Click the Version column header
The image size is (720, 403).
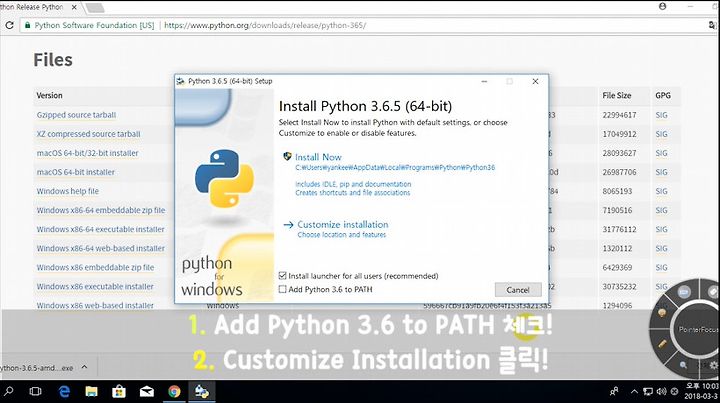click(x=49, y=95)
